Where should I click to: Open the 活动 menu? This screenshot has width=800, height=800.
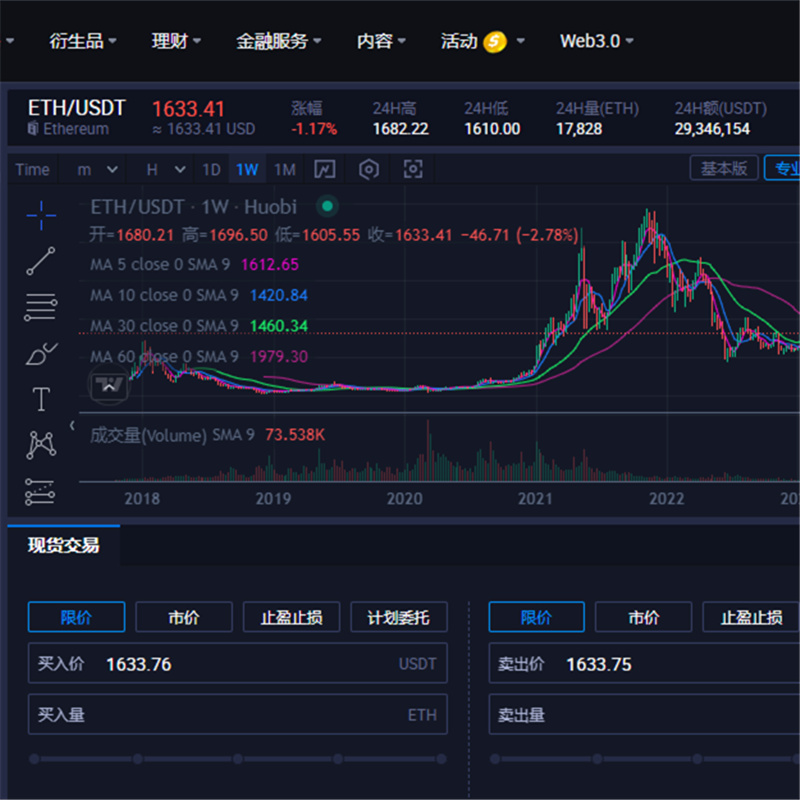(482, 41)
